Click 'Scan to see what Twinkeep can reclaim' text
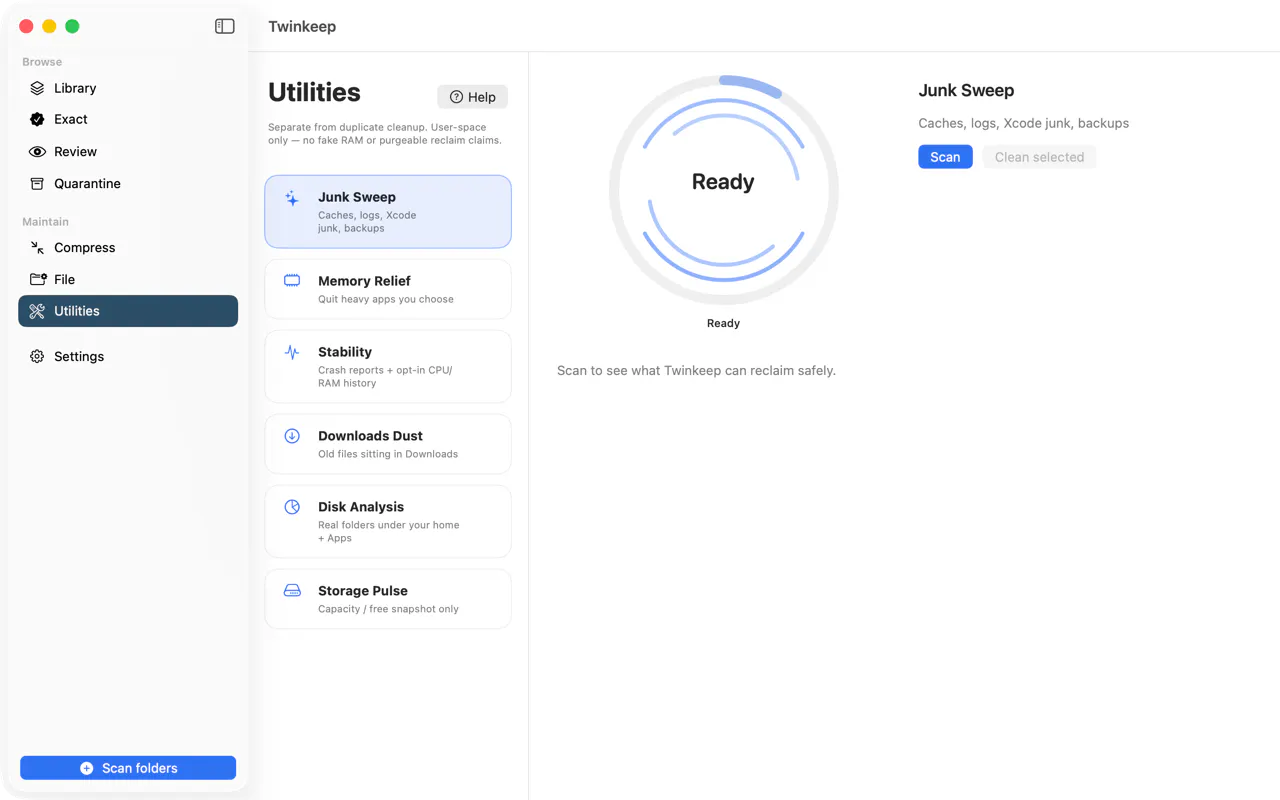Screen dimensions: 1280x800 point(696,370)
